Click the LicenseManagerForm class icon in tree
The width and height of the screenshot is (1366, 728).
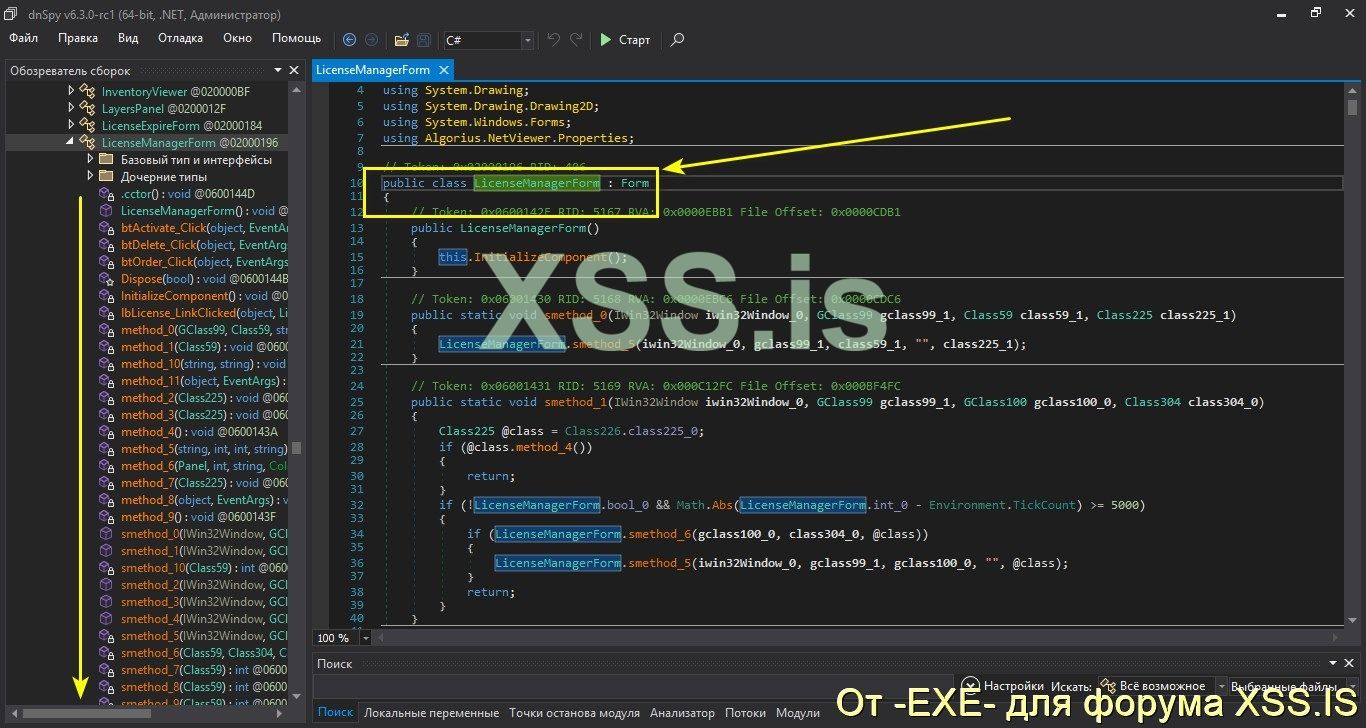88,143
